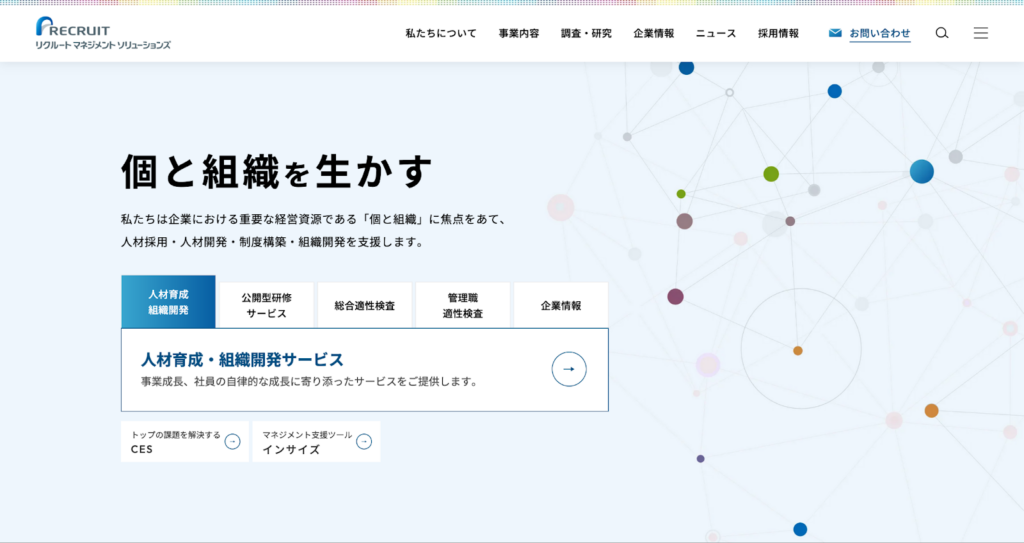Open 人材育成・組織開発サービス heading link
The image size is (1024, 543).
coord(242,359)
